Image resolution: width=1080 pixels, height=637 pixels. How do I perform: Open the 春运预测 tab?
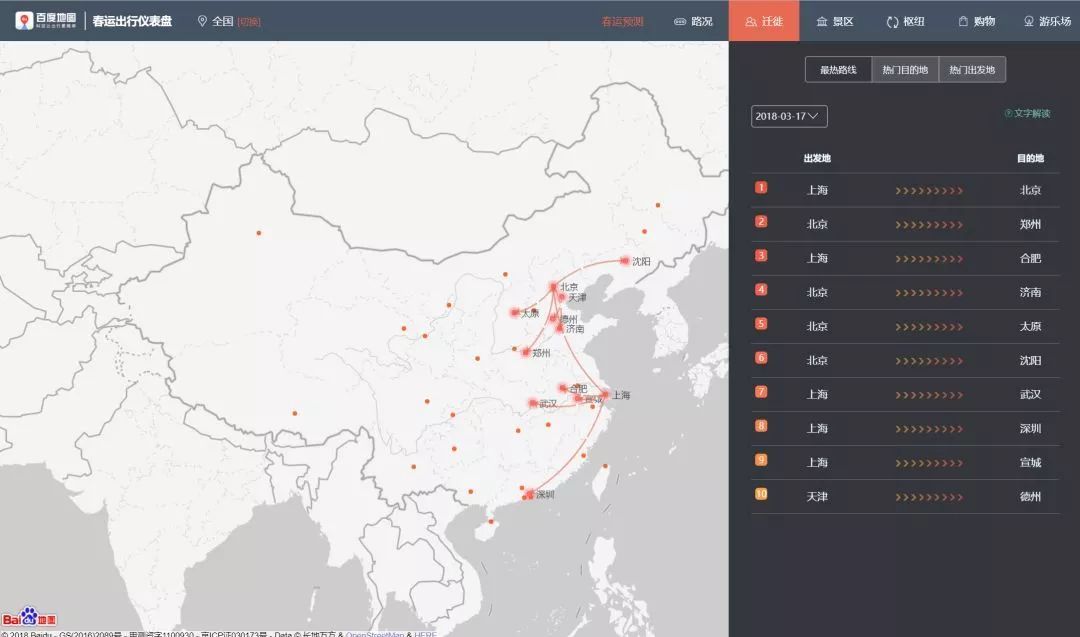[x=622, y=21]
